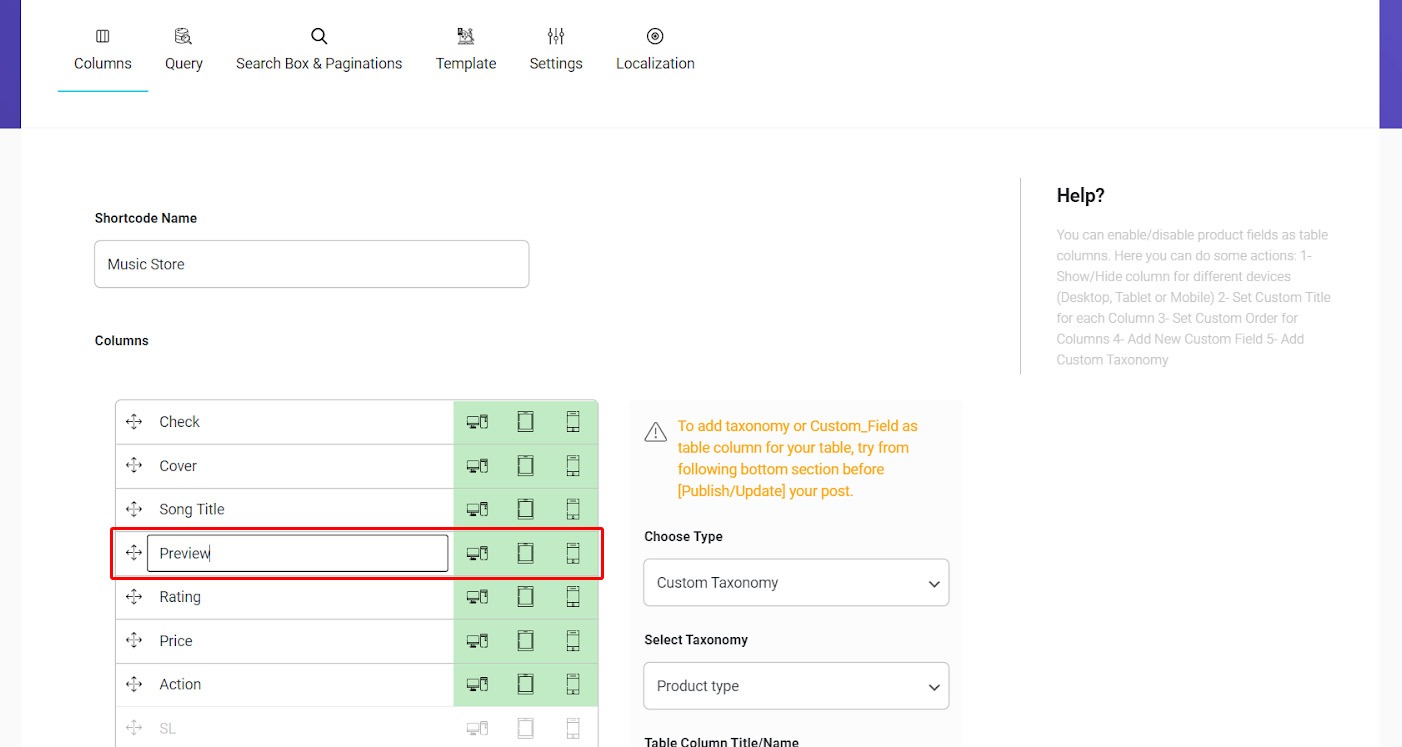Open the Settings tab
Image resolution: width=1402 pixels, height=747 pixels.
tap(556, 50)
